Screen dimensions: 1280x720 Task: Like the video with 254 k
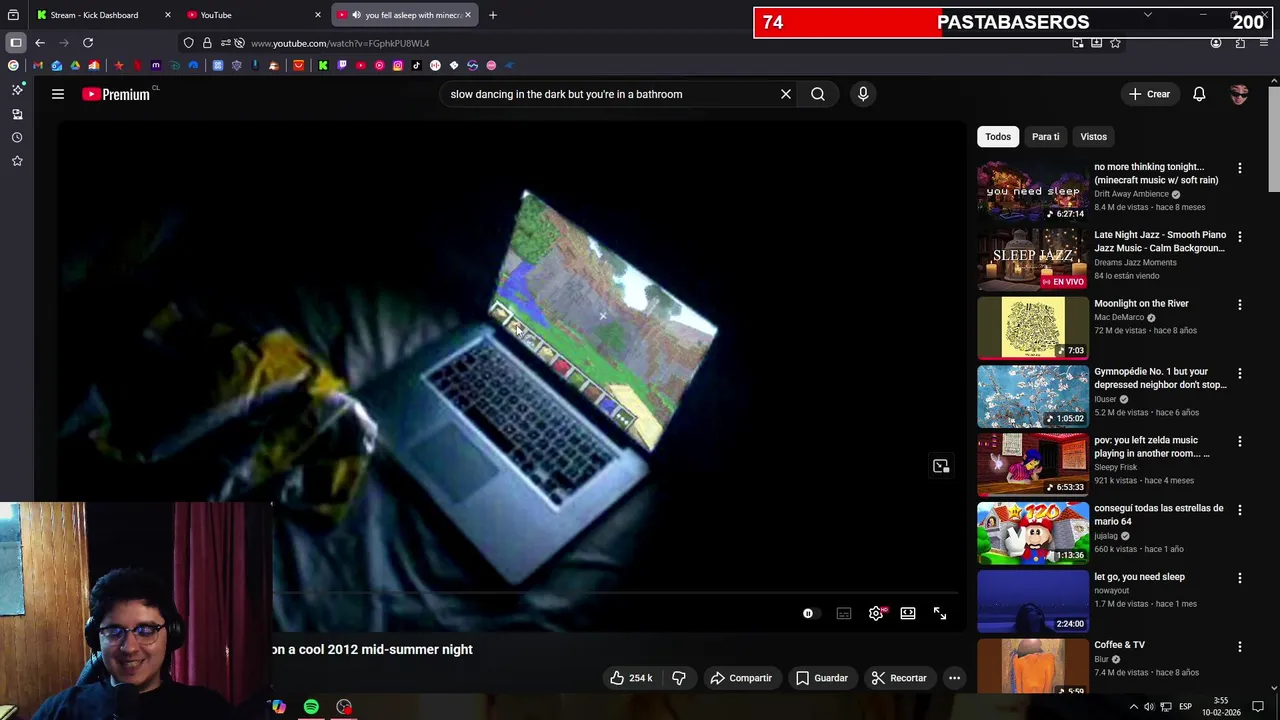pos(631,678)
